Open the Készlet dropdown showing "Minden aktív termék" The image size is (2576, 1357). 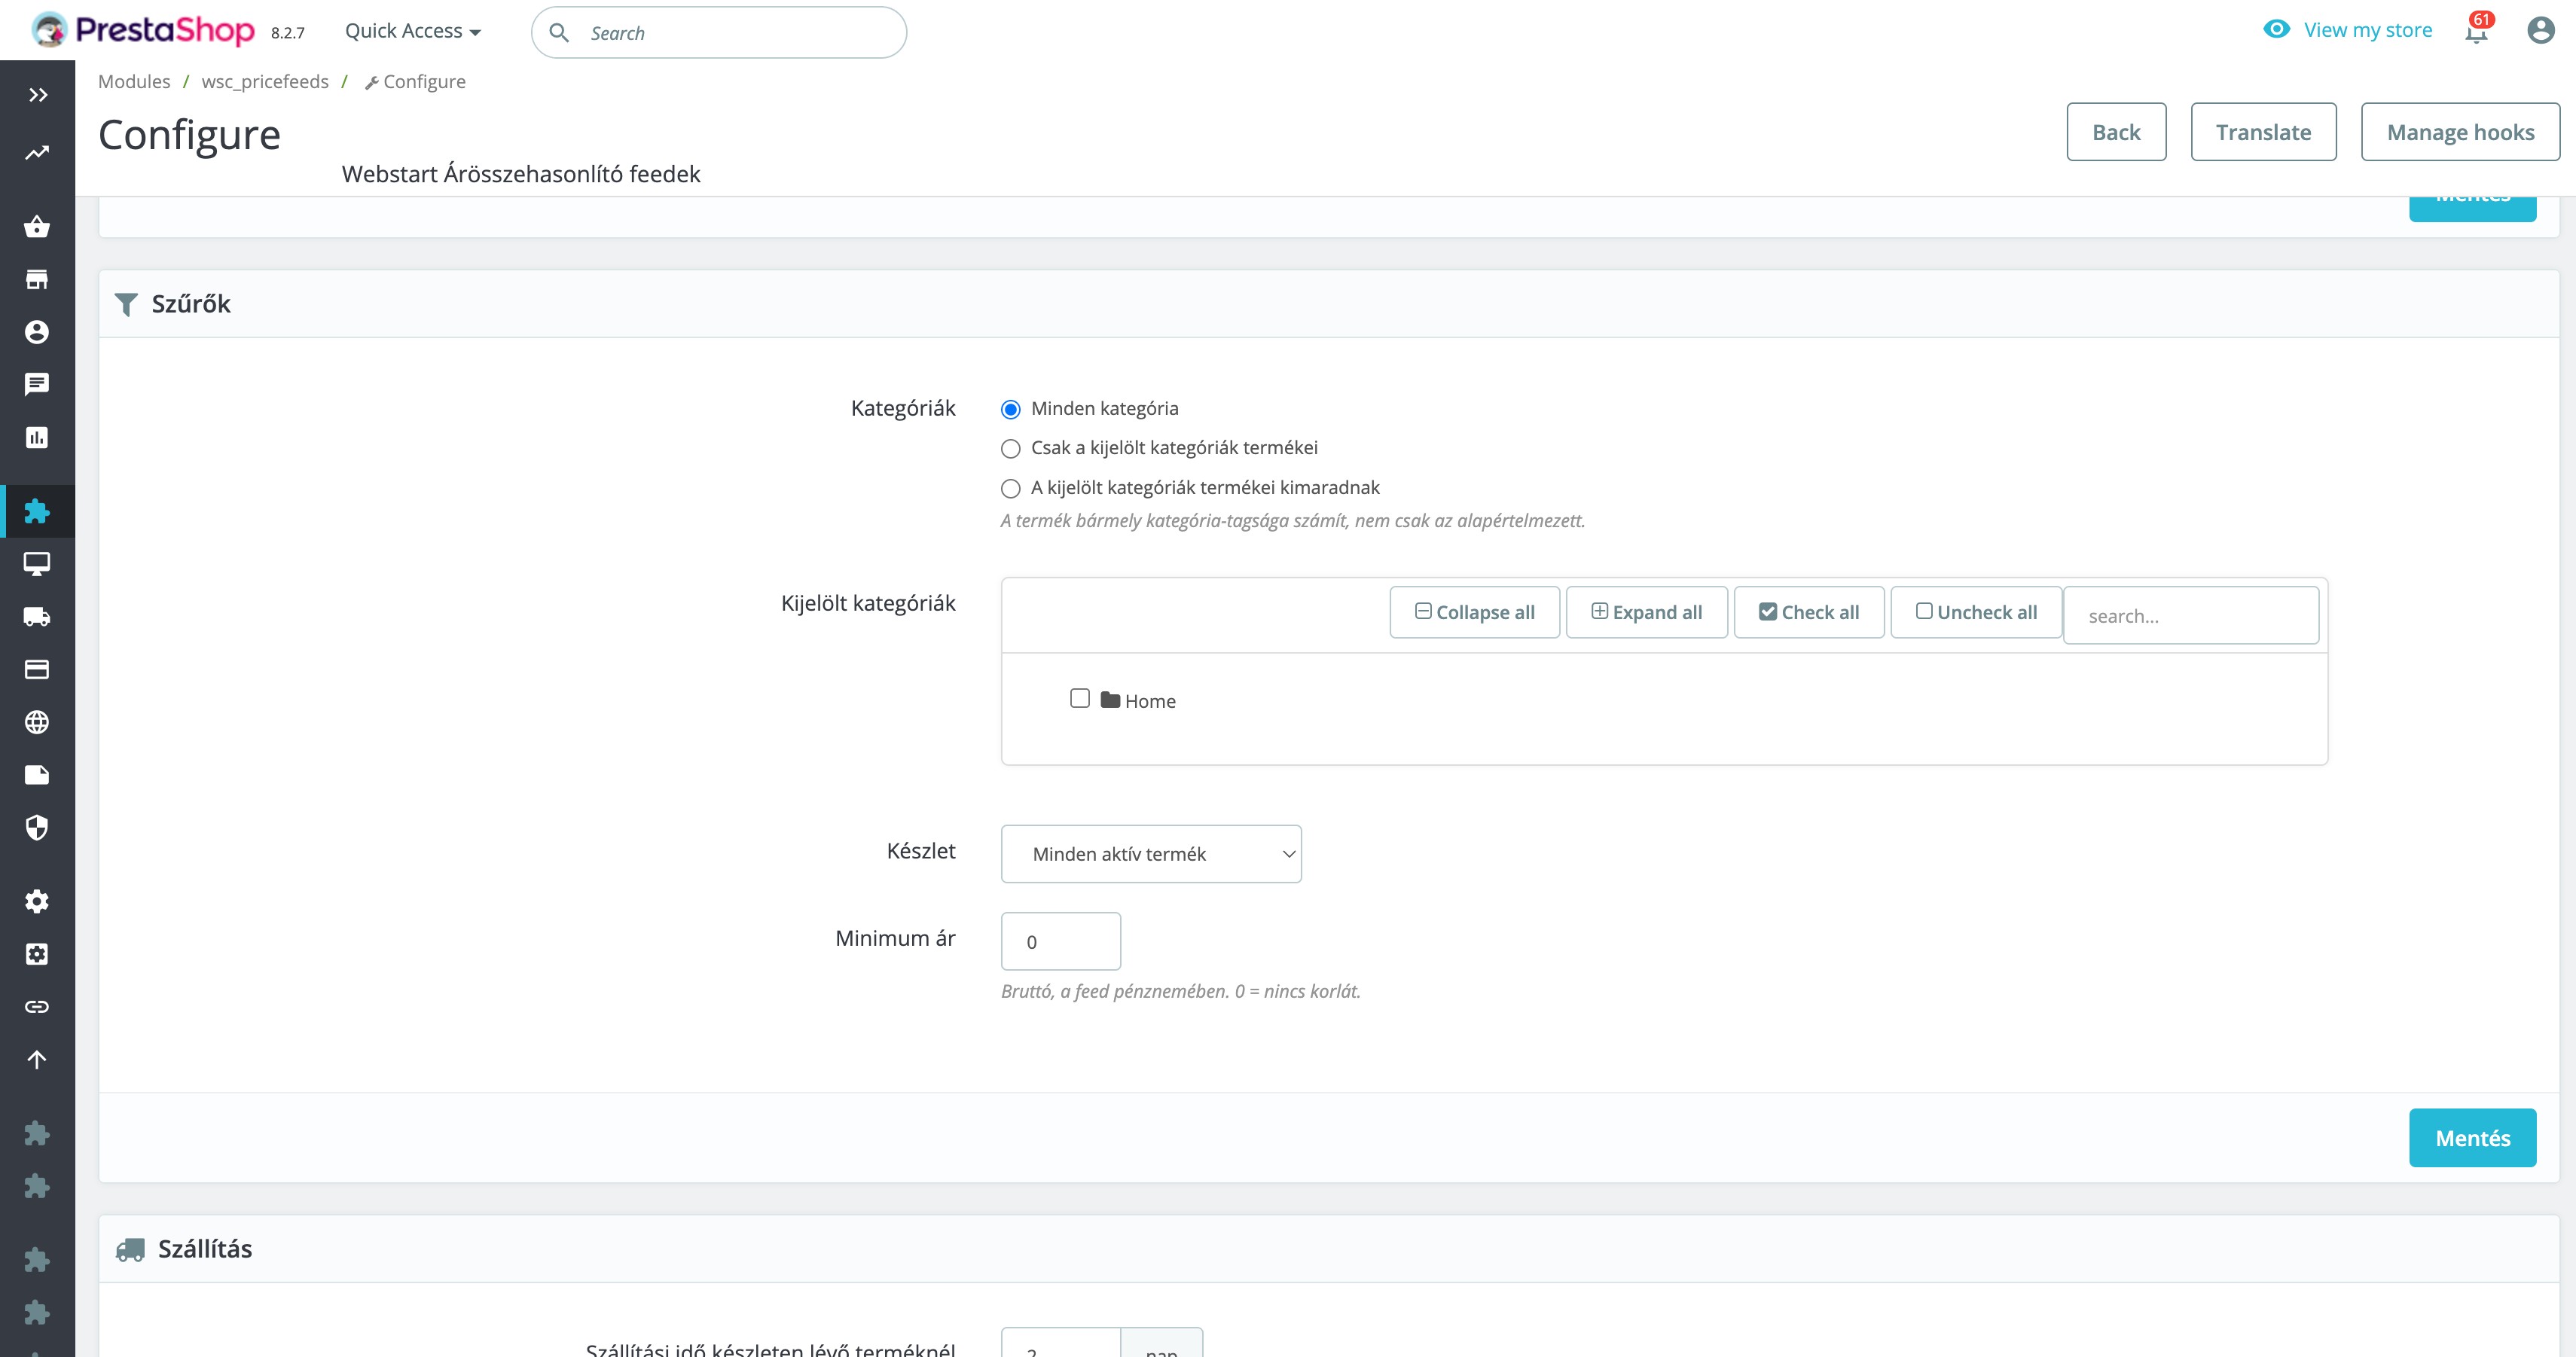[1151, 854]
